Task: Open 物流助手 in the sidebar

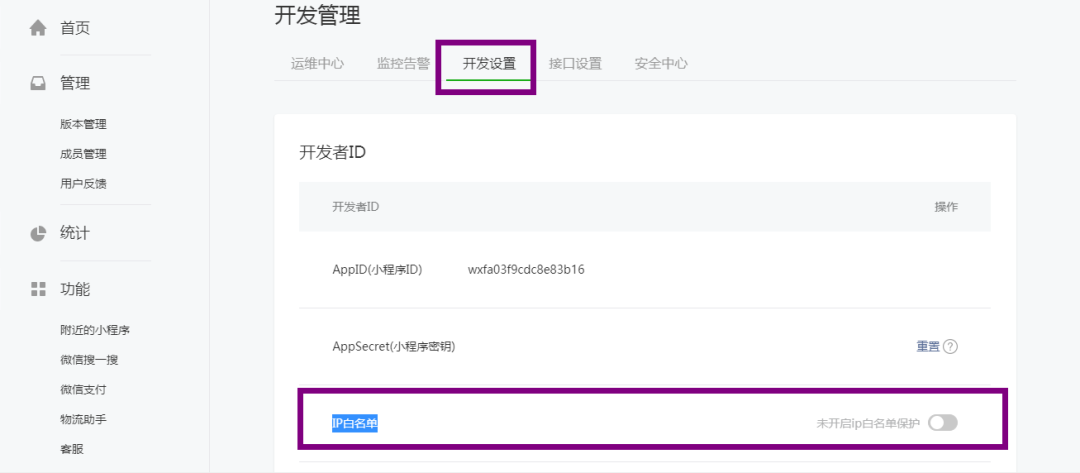Action: [83, 419]
